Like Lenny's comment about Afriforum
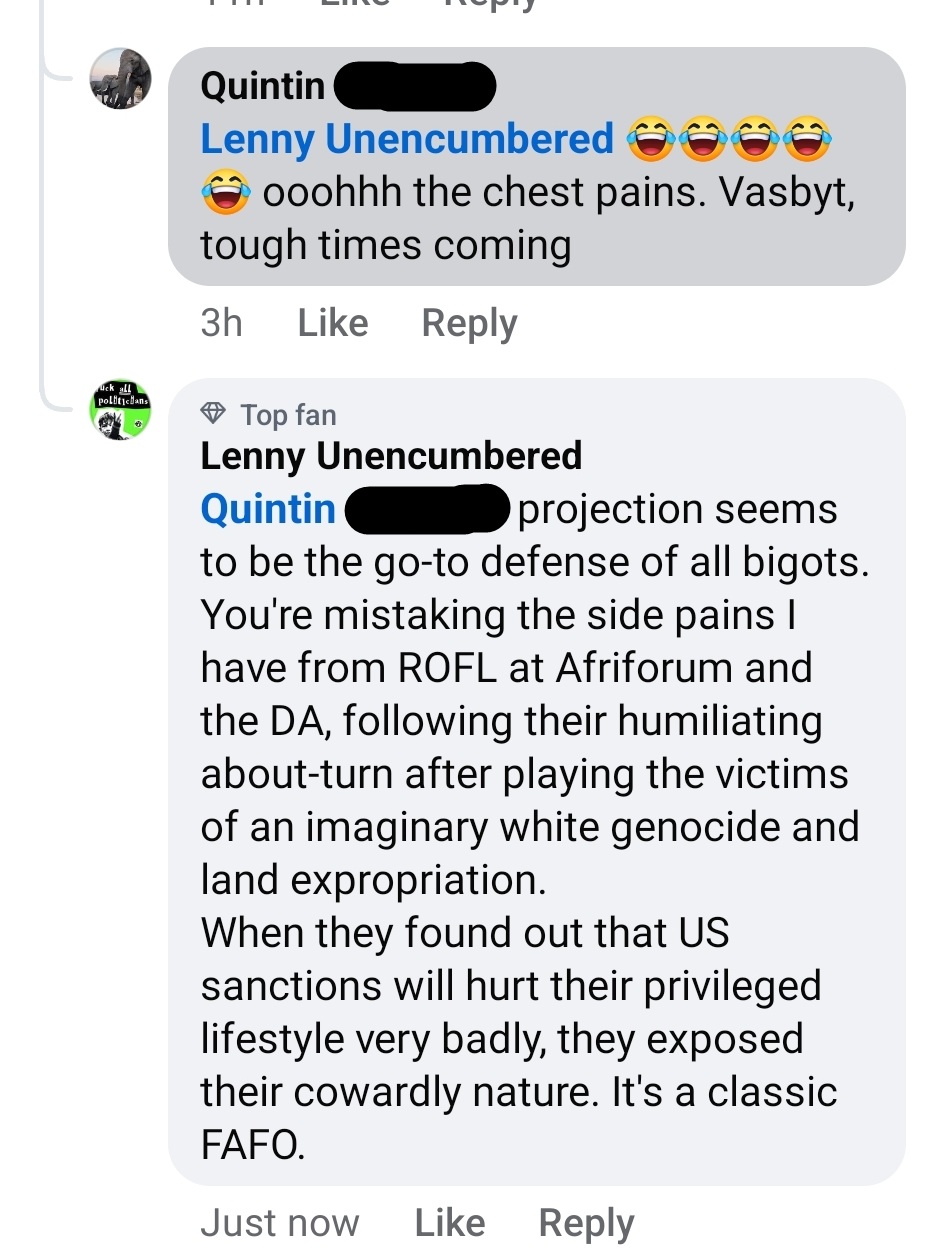The width and height of the screenshot is (931, 1254). coord(449,1223)
